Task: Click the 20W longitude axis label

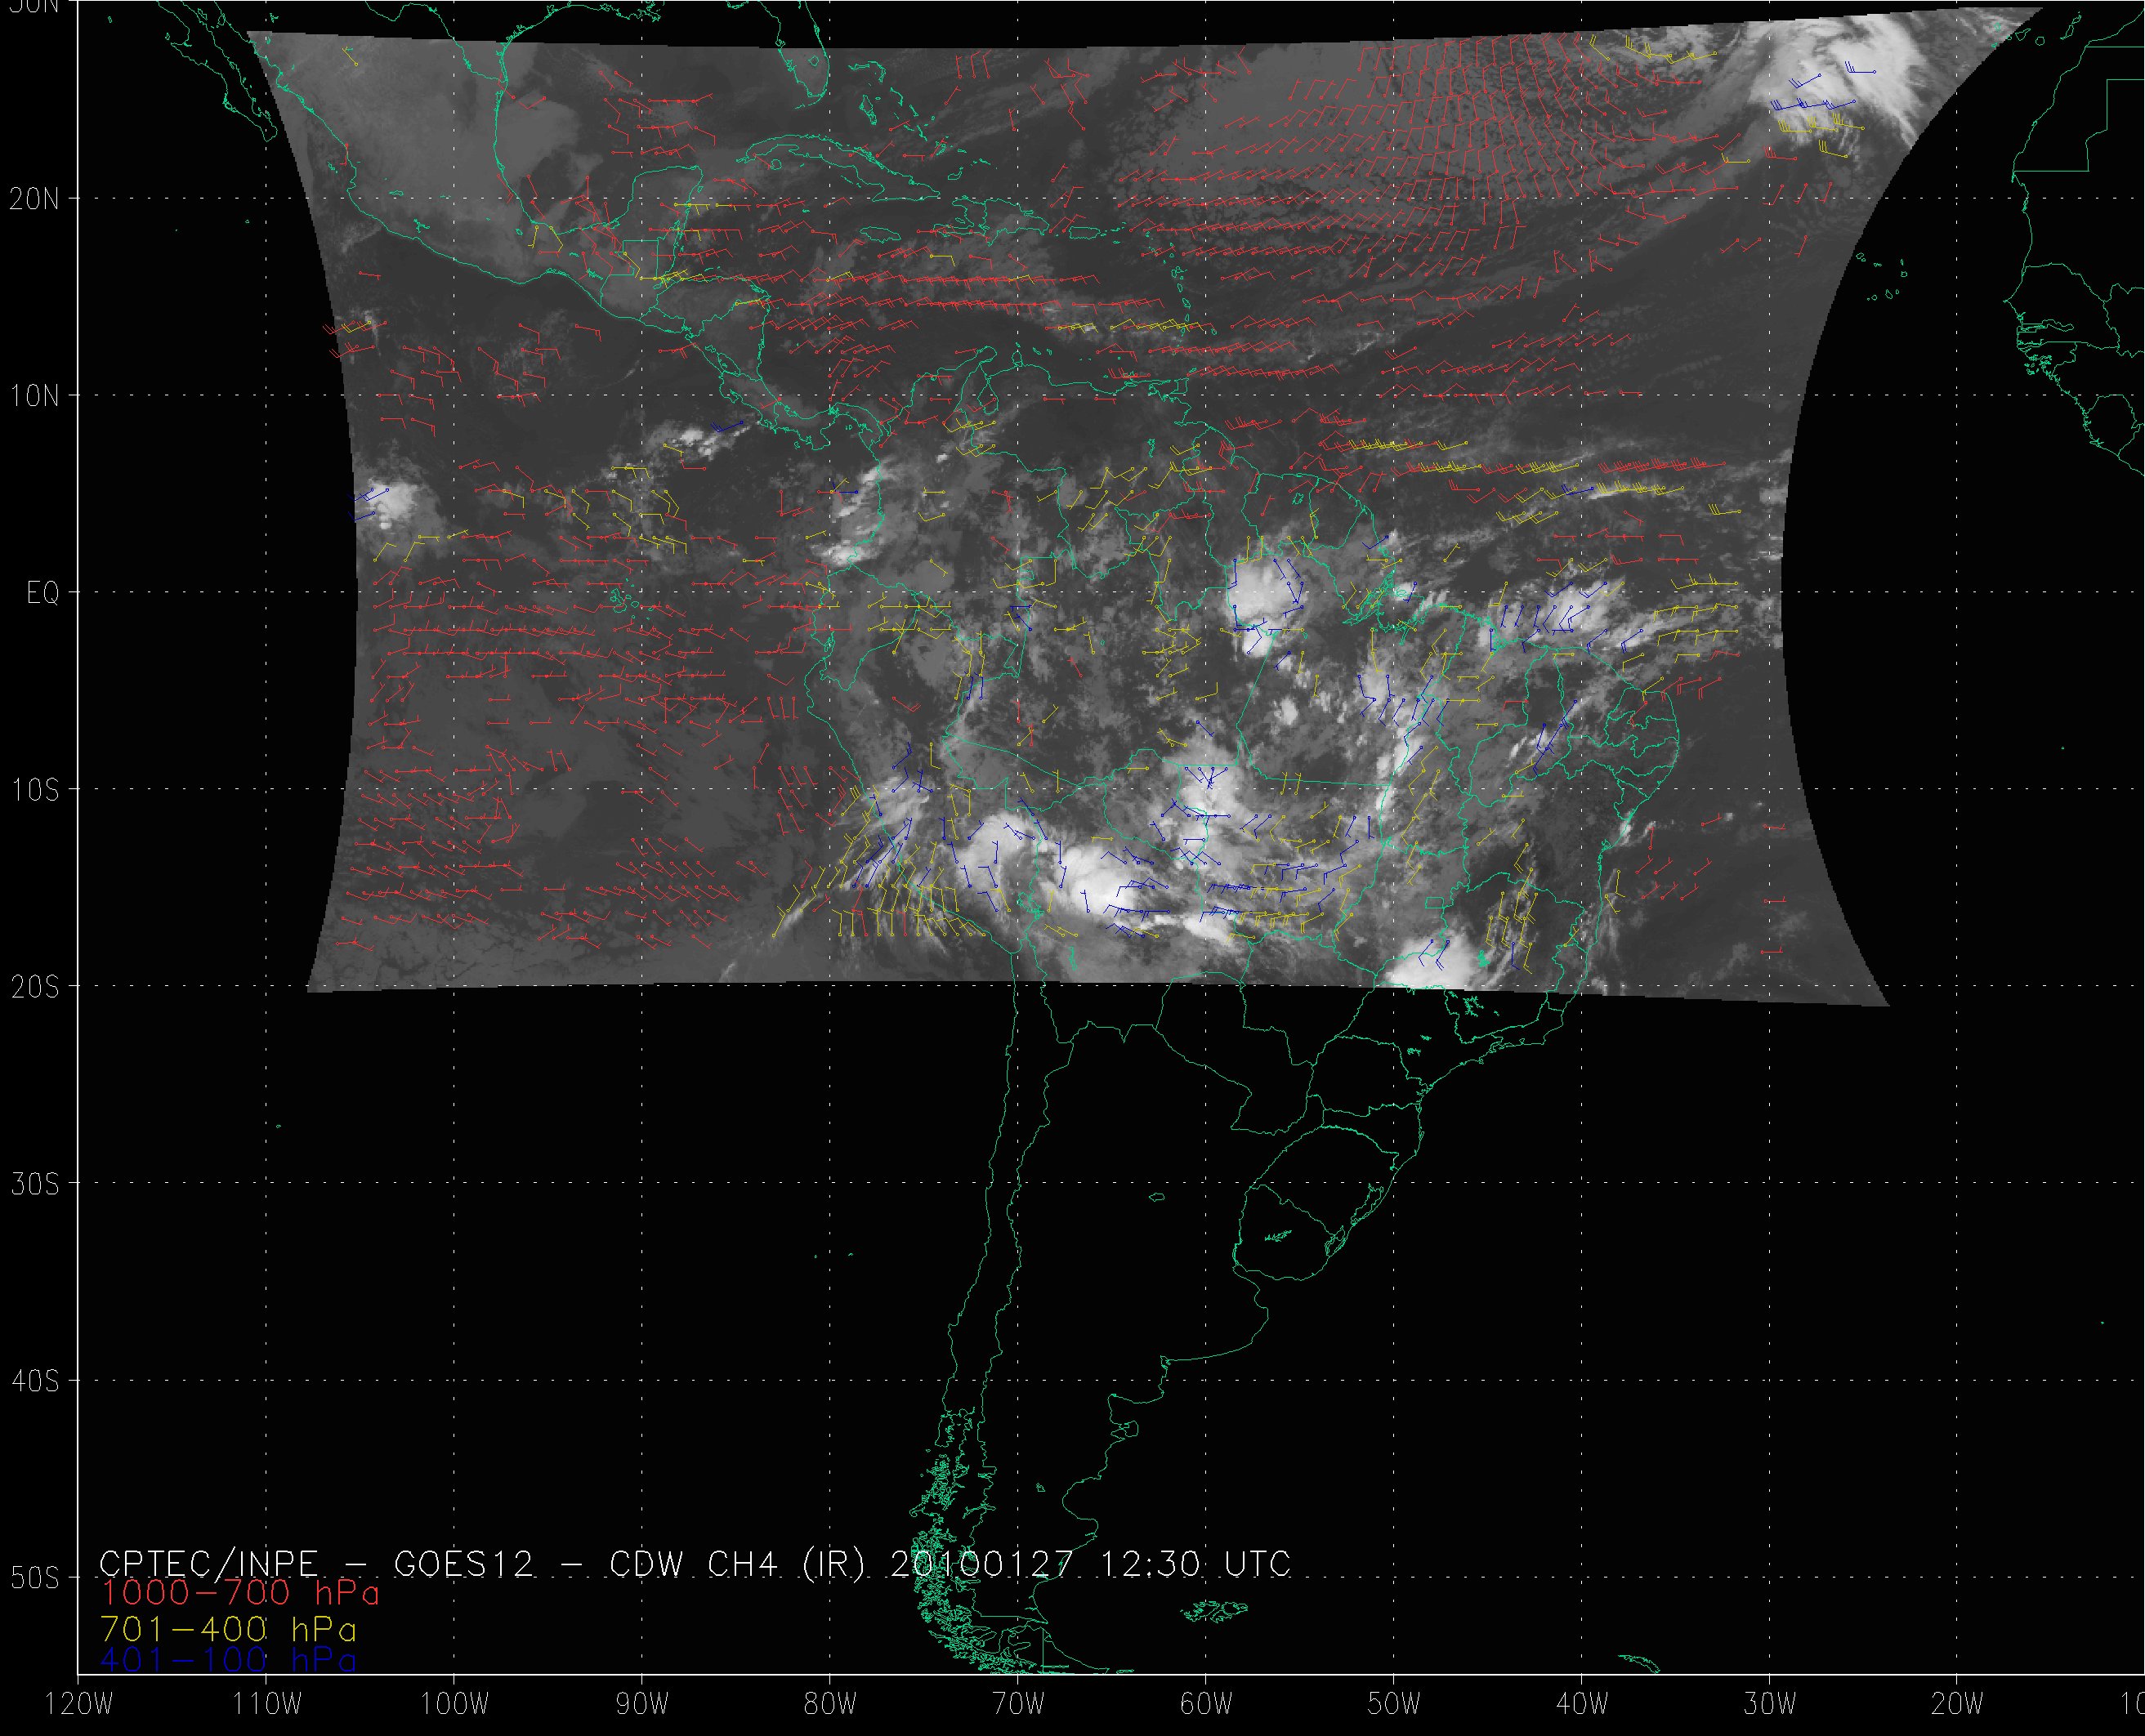Action: tap(1957, 1705)
